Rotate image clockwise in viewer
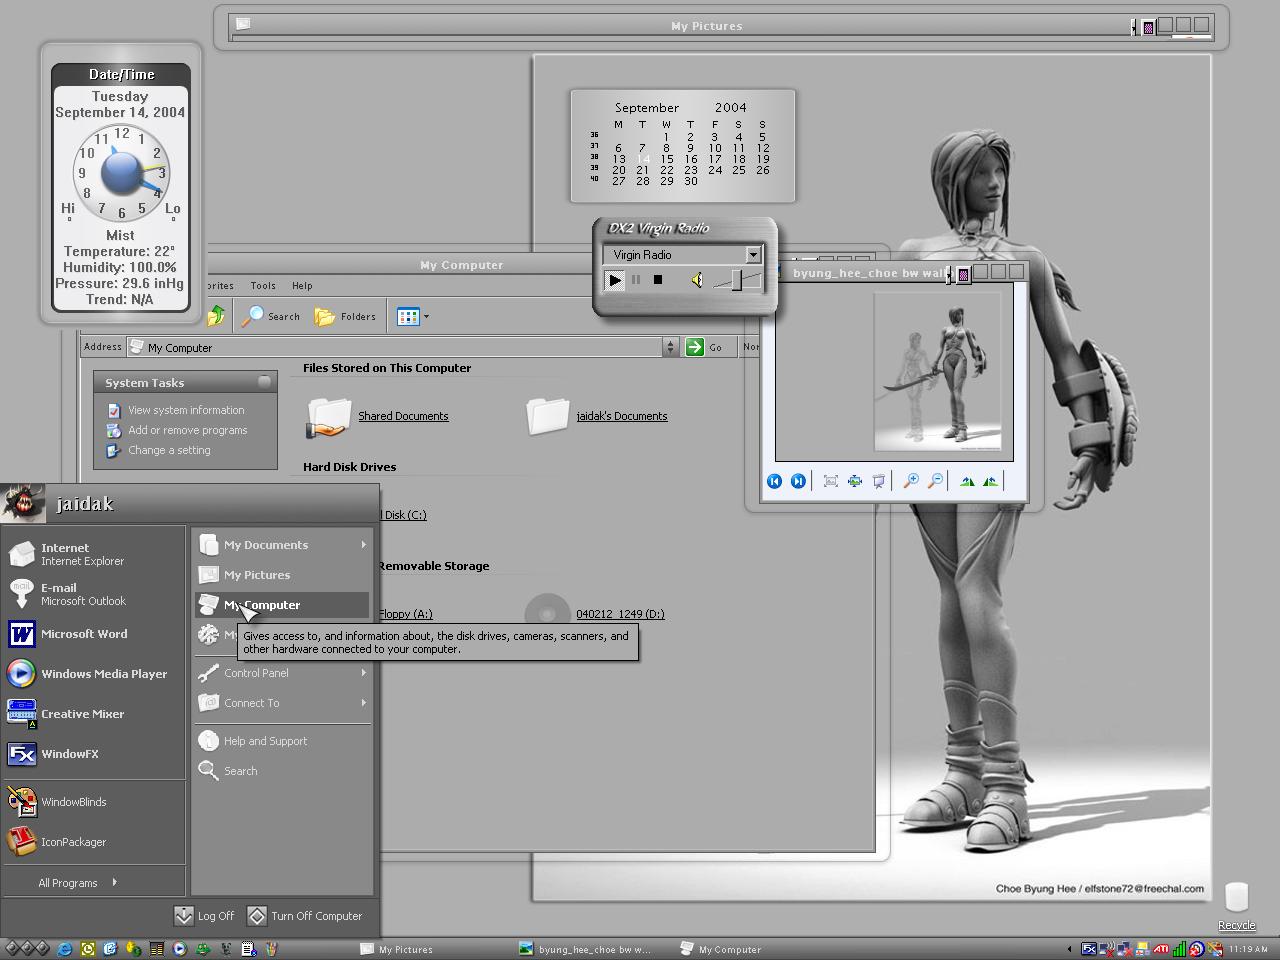Screen dimensions: 1280x960 point(967,481)
